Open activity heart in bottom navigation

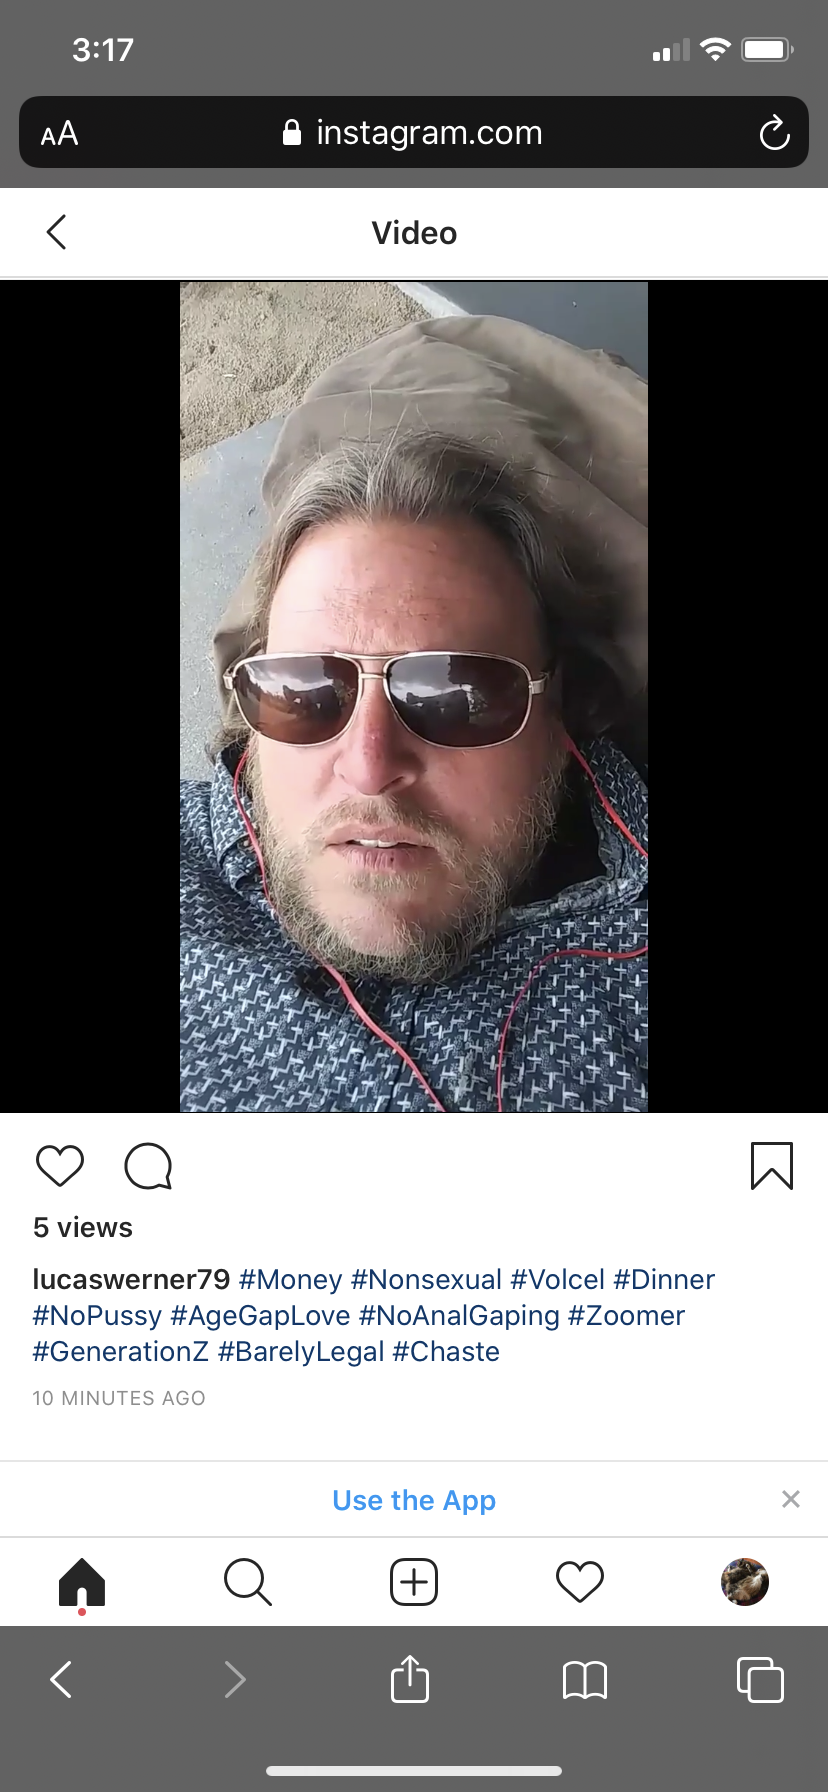tap(580, 1583)
